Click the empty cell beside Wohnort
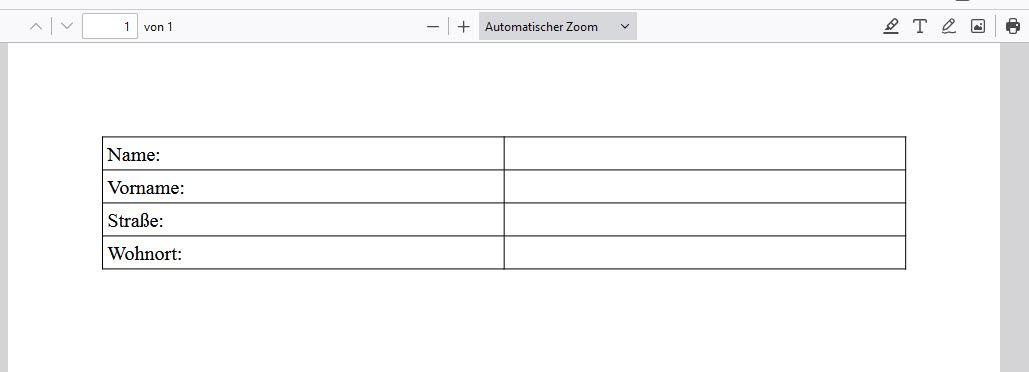The height and width of the screenshot is (372, 1029). [x=705, y=253]
